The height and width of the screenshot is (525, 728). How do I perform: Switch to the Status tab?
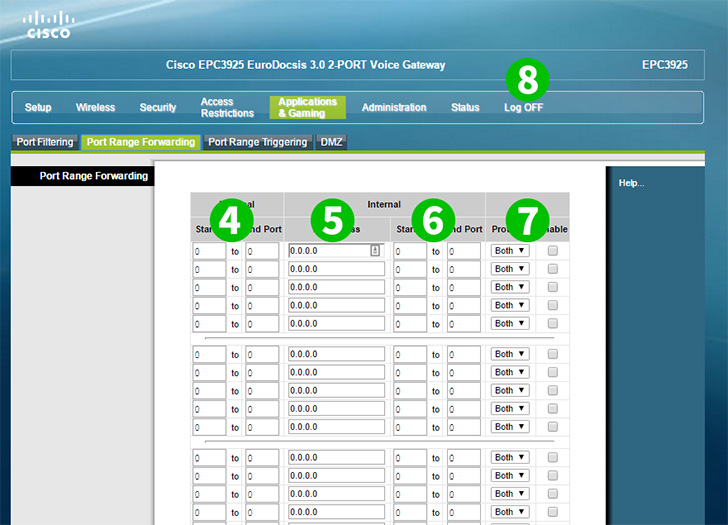coord(465,108)
